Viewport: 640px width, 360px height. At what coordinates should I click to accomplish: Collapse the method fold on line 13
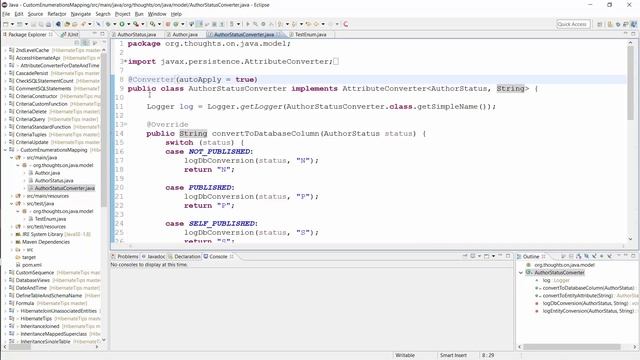tap(125, 124)
